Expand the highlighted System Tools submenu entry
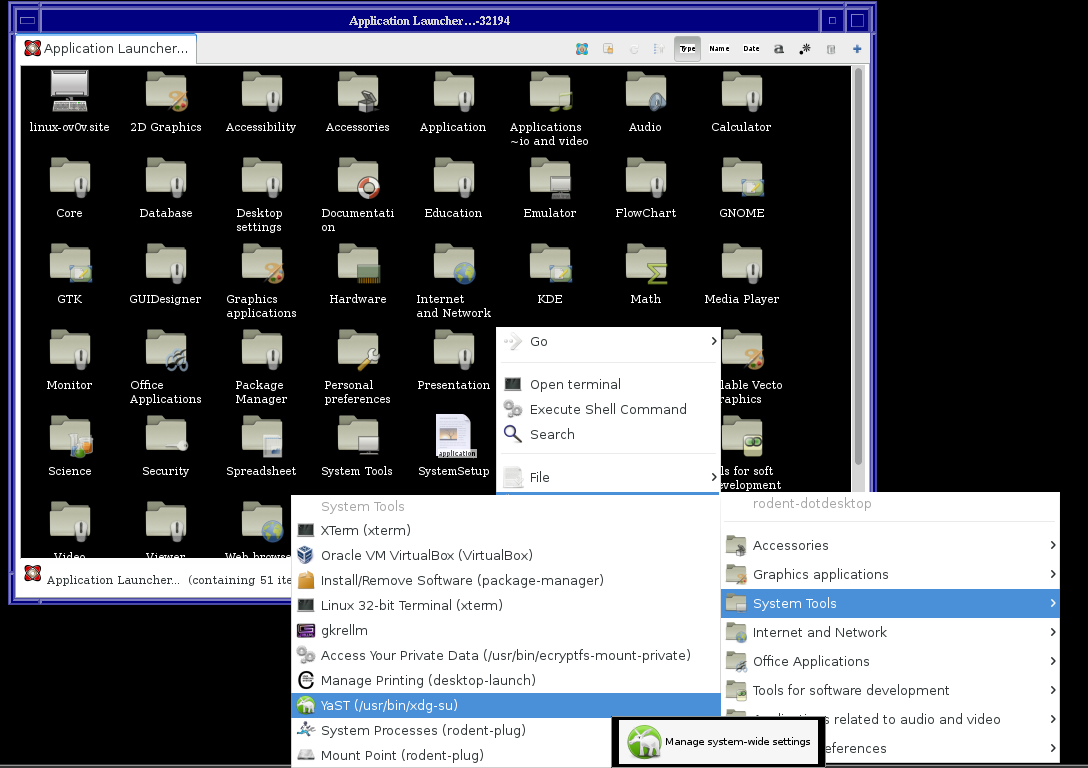This screenshot has width=1088, height=768. pyautogui.click(x=890, y=604)
